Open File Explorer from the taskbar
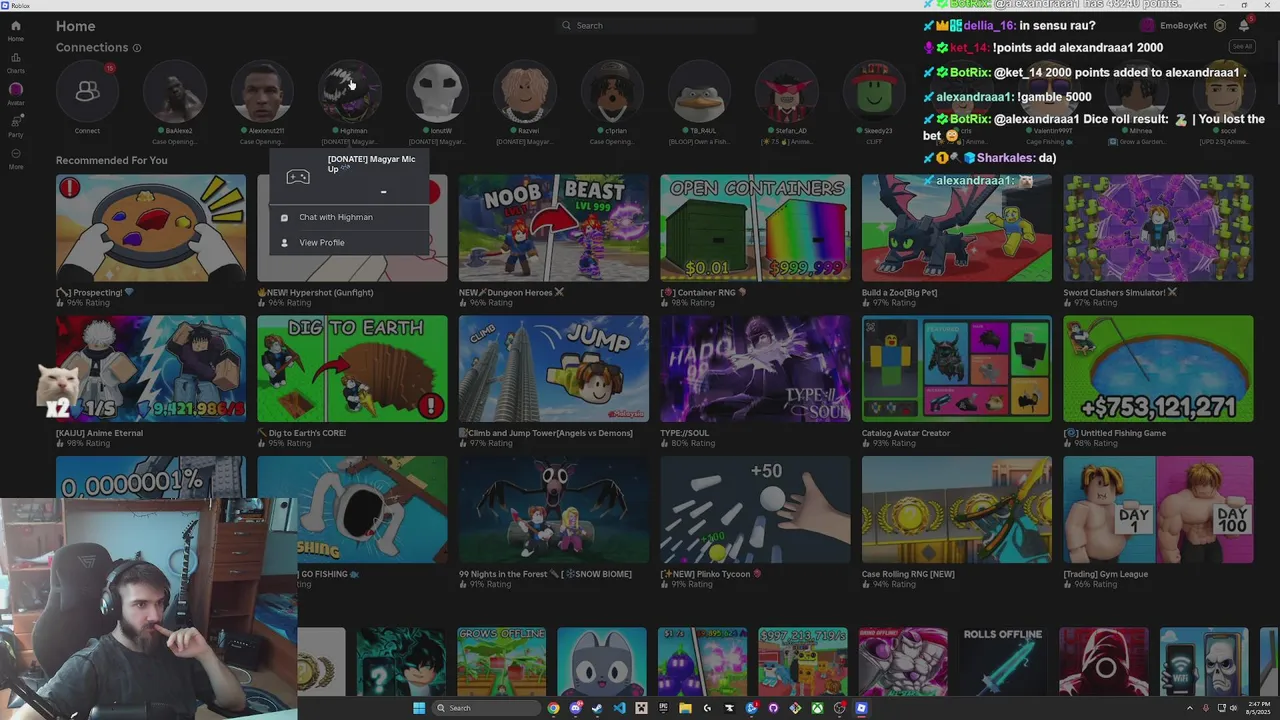Viewport: 1280px width, 720px height. coord(685,708)
